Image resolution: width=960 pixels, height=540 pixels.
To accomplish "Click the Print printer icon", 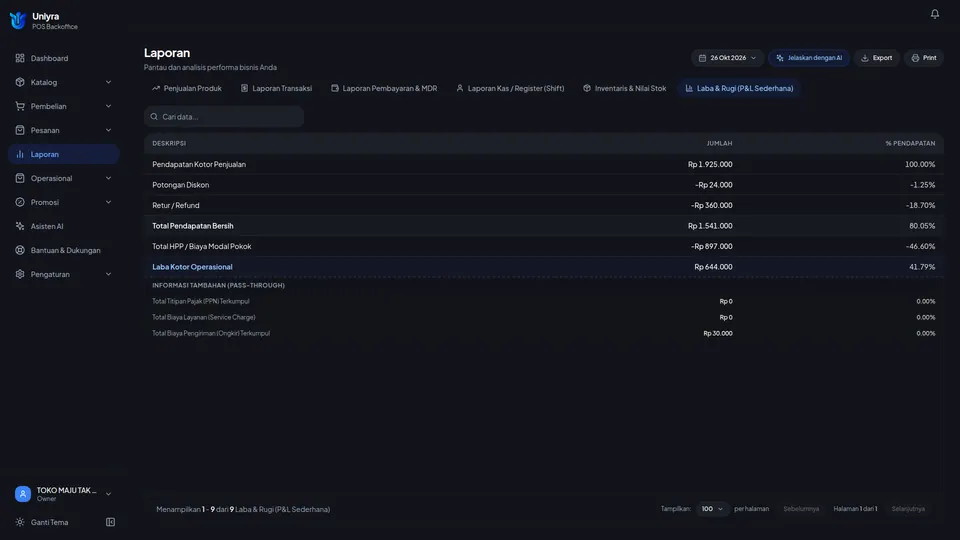I will [915, 58].
